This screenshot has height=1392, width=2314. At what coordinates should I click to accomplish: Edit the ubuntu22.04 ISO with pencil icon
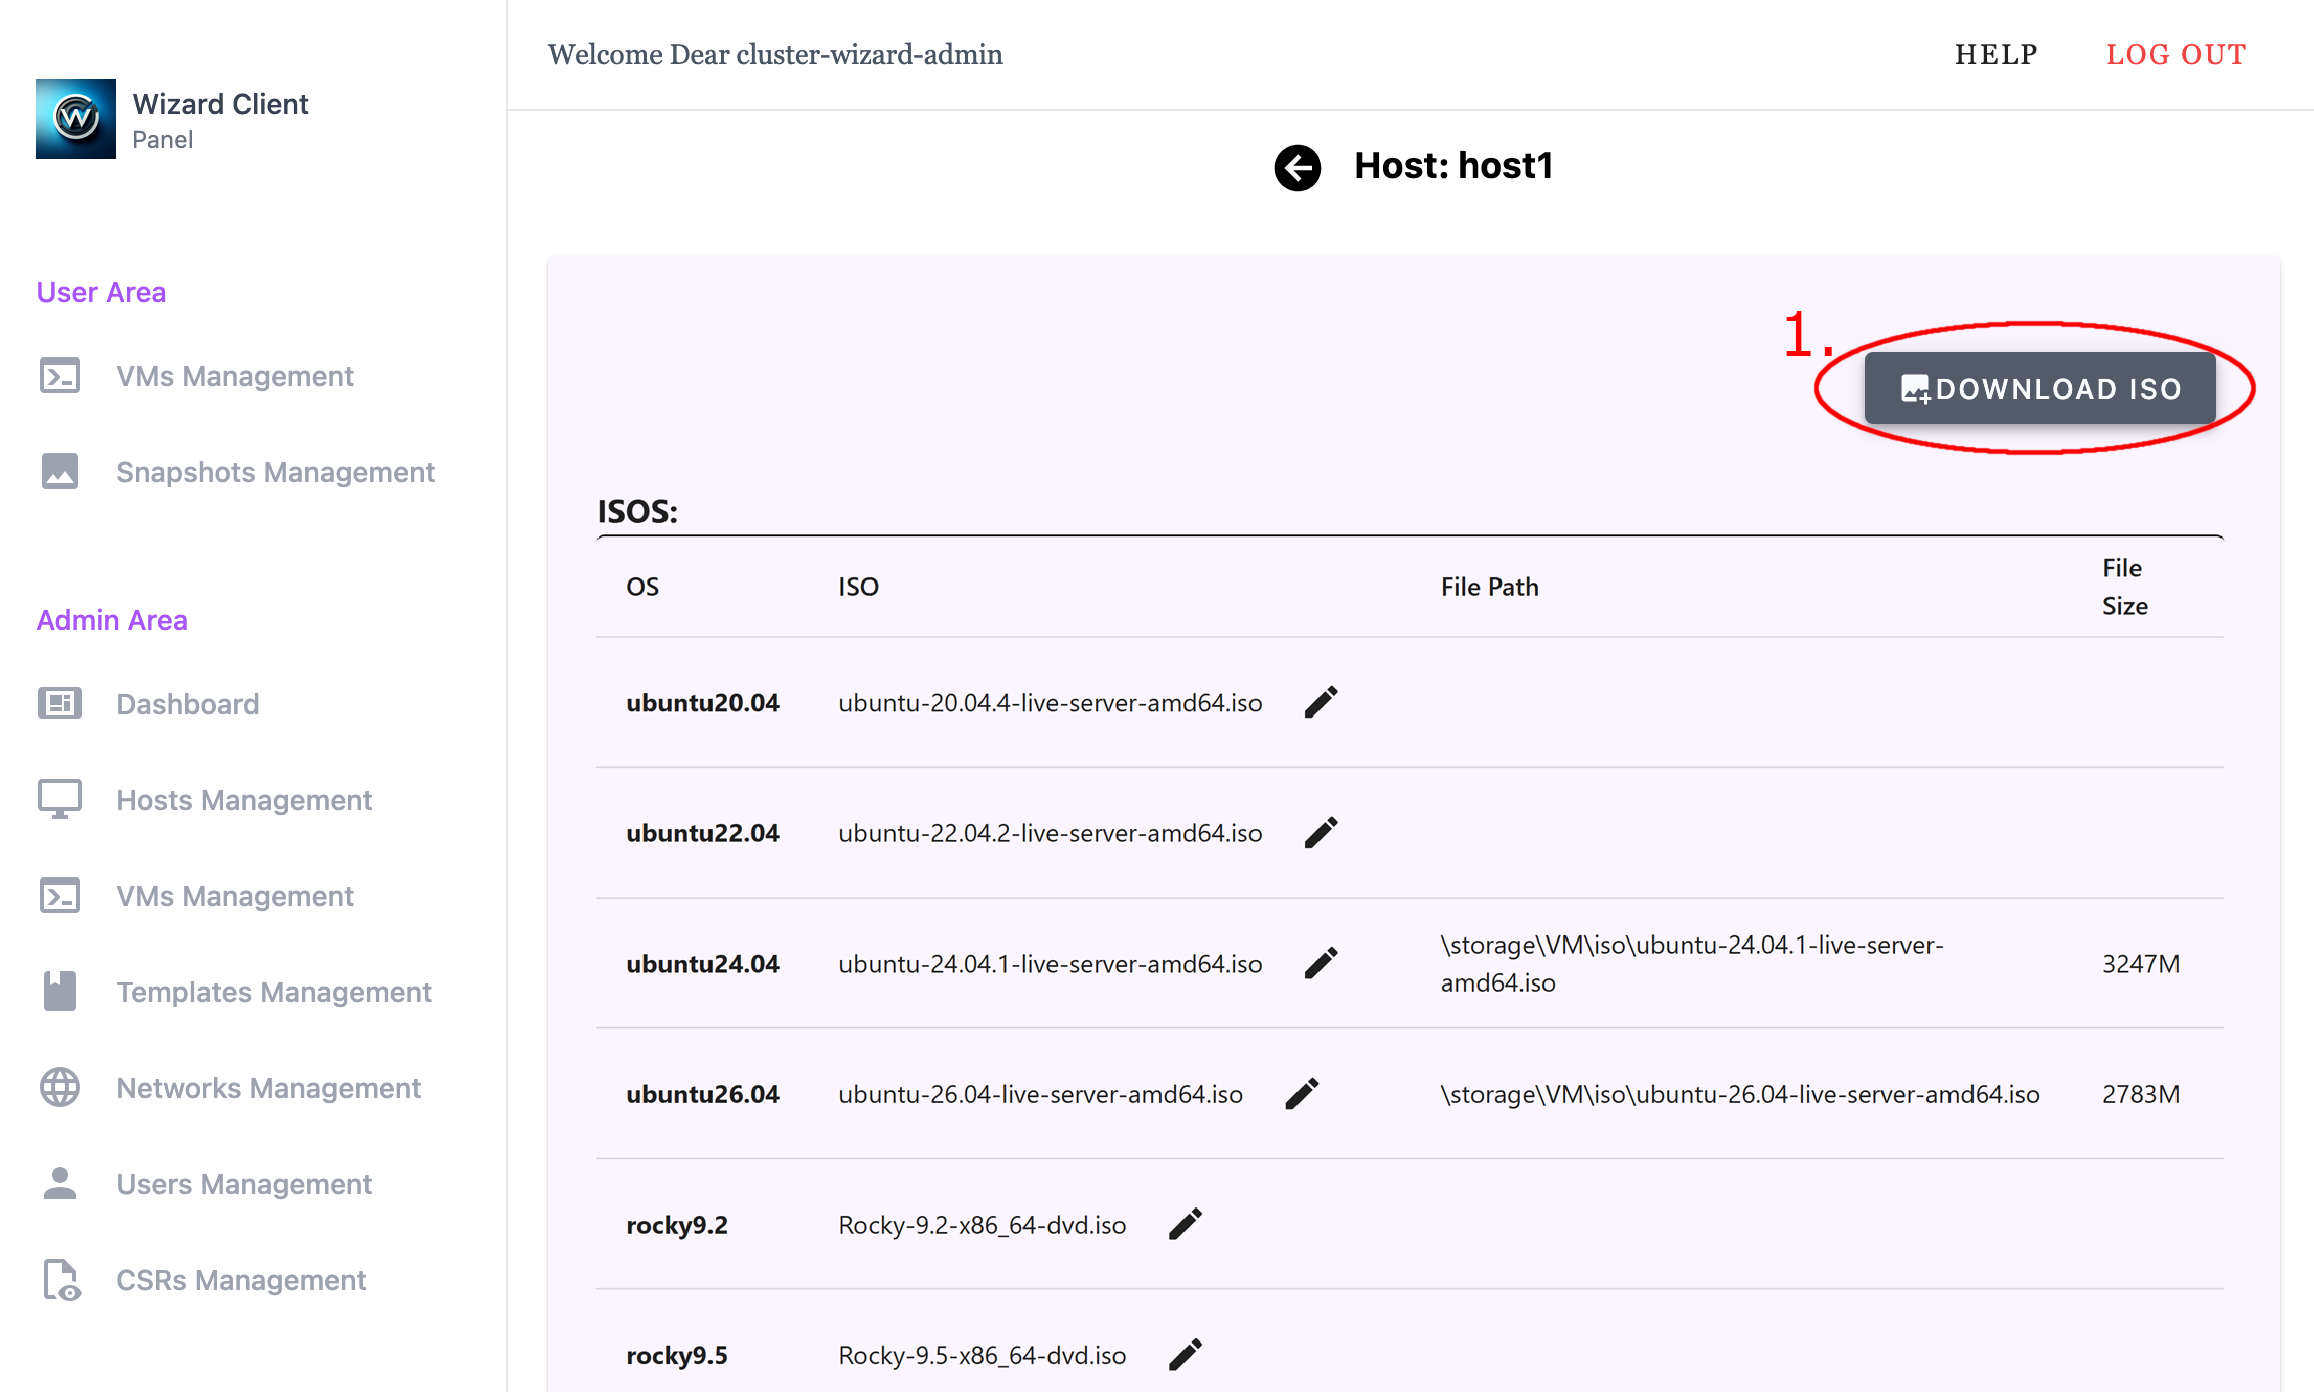pos(1320,833)
